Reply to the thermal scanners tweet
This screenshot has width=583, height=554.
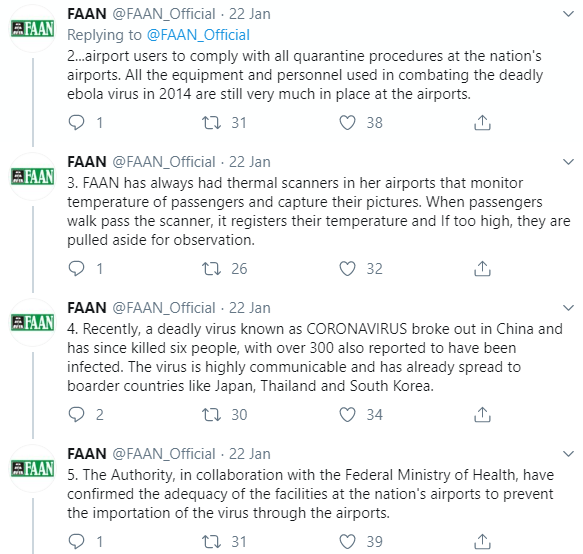point(77,268)
